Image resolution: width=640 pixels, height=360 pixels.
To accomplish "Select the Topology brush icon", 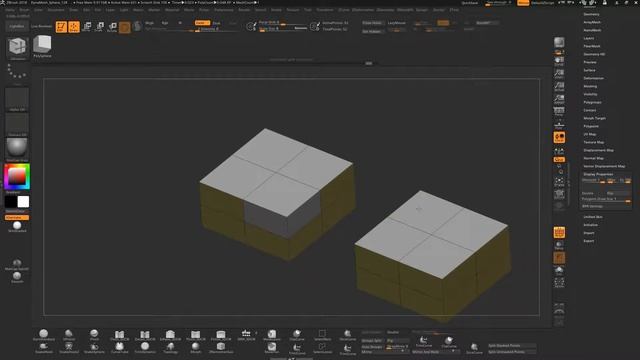I will (170, 347).
